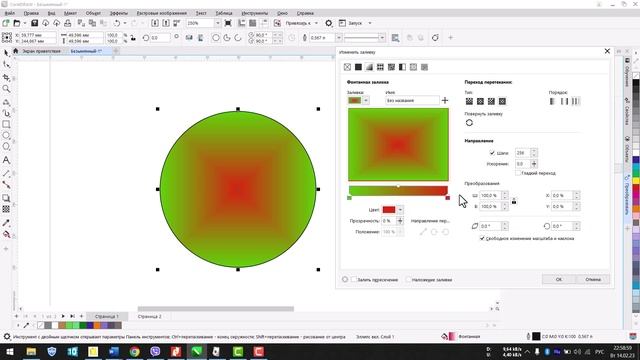
Task: Click the fill name input field
Action: click(412, 100)
